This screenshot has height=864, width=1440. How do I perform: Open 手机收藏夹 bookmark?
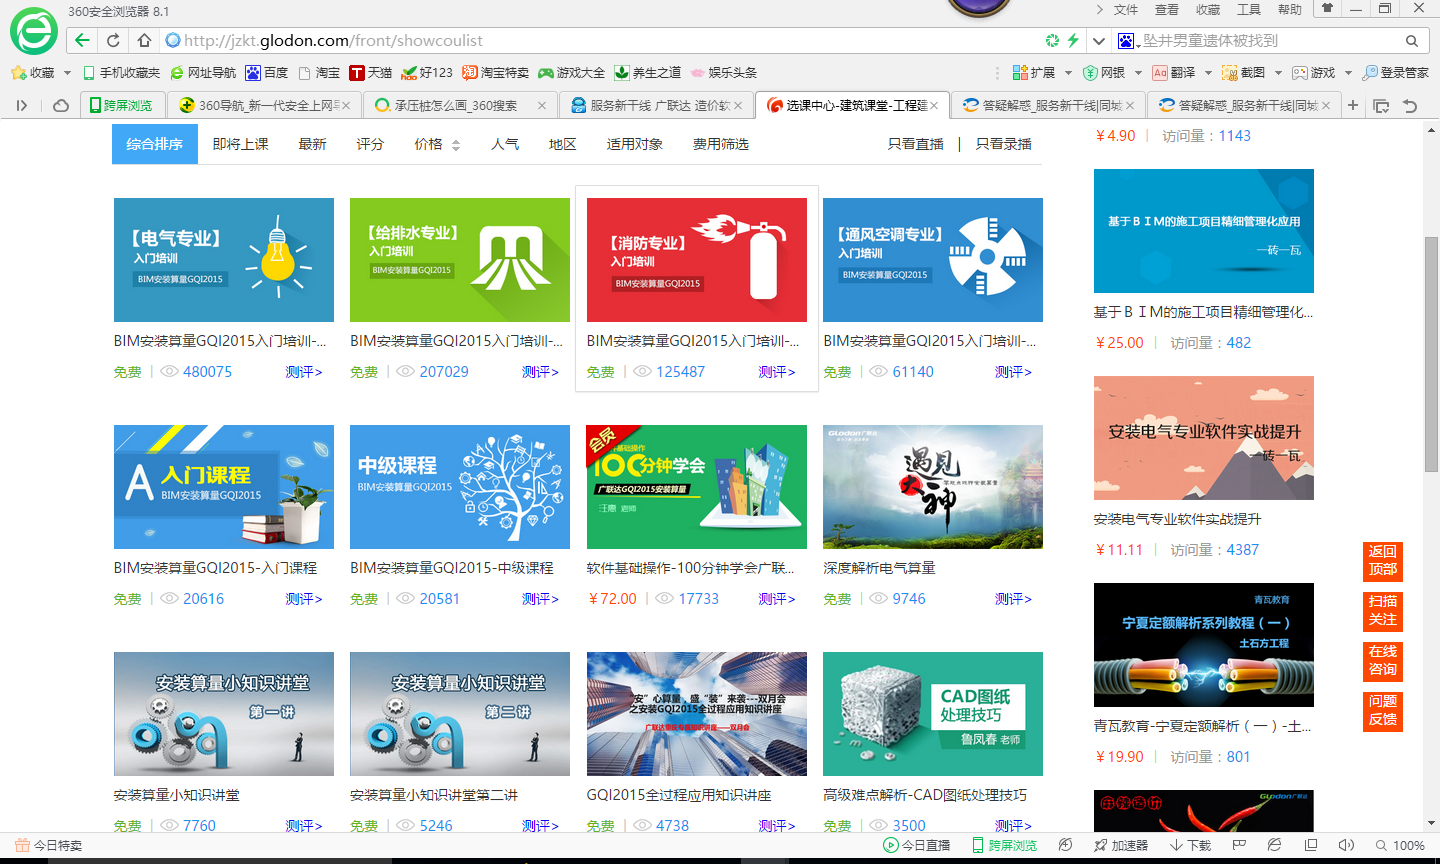click(122, 73)
